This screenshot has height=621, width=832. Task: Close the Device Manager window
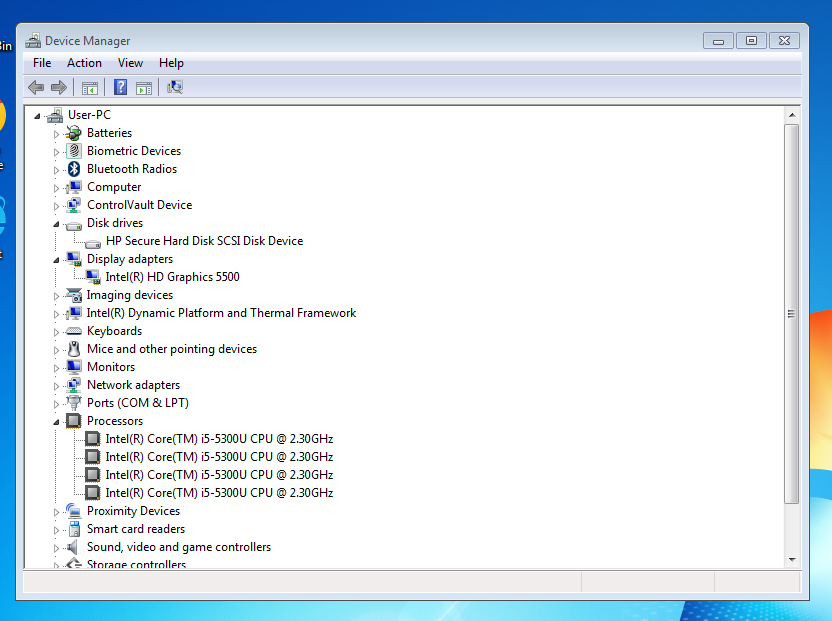(784, 41)
